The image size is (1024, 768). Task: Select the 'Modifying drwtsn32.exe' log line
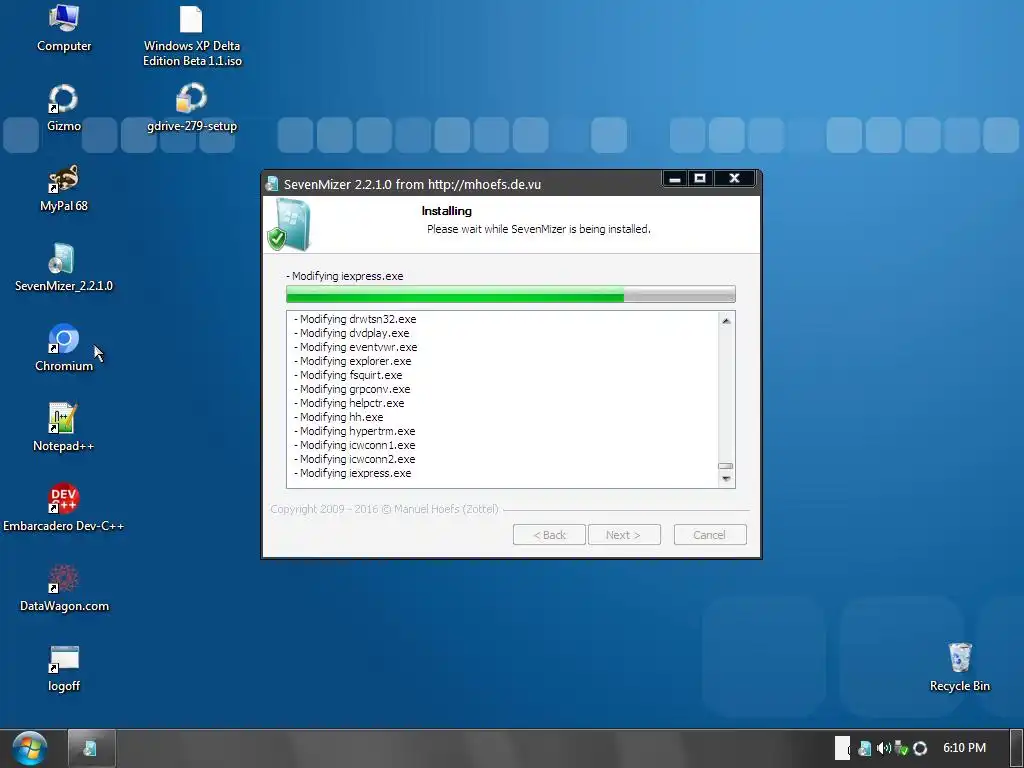coord(355,319)
